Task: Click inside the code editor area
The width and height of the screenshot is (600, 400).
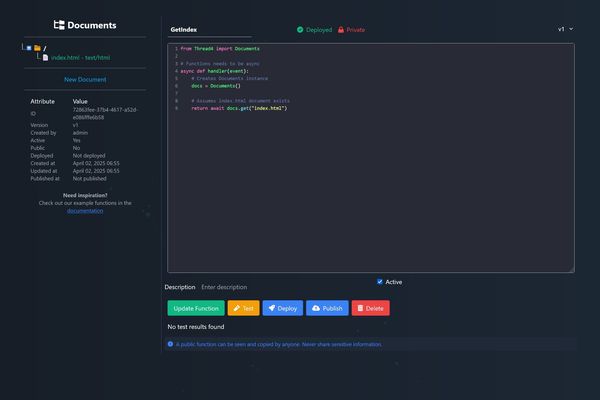Action: tap(370, 158)
